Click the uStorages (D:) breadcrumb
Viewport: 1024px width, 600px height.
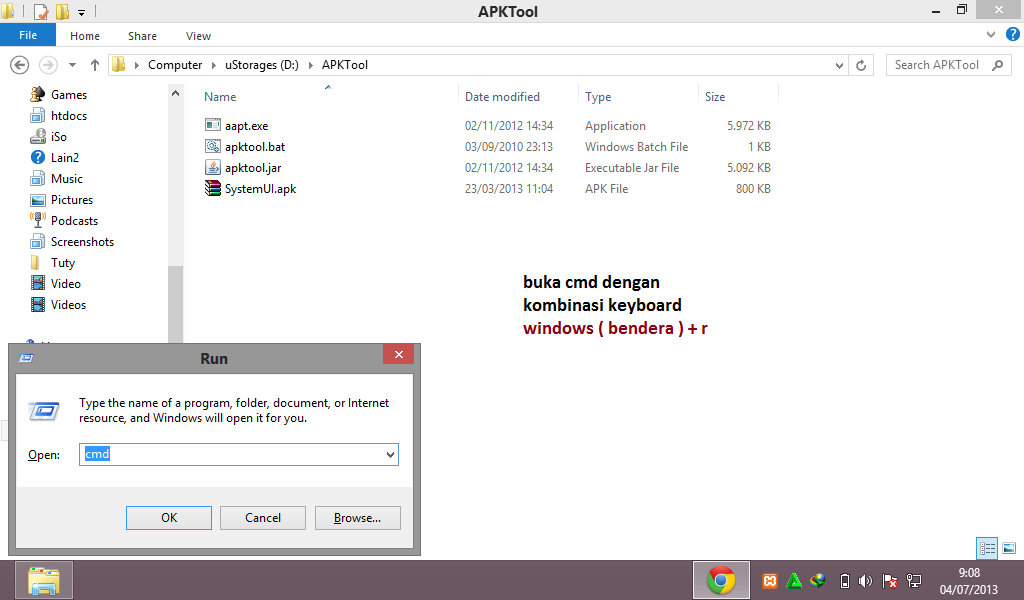click(262, 65)
